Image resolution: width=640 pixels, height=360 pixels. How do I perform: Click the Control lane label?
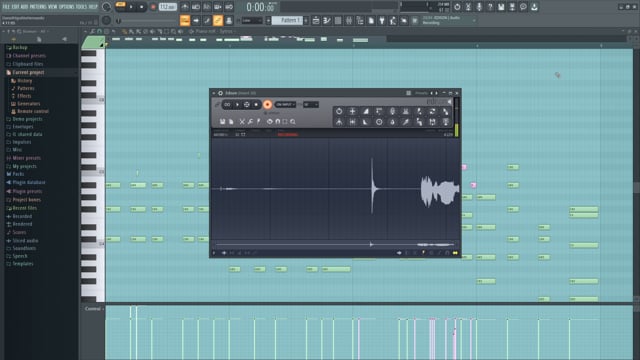(93, 309)
